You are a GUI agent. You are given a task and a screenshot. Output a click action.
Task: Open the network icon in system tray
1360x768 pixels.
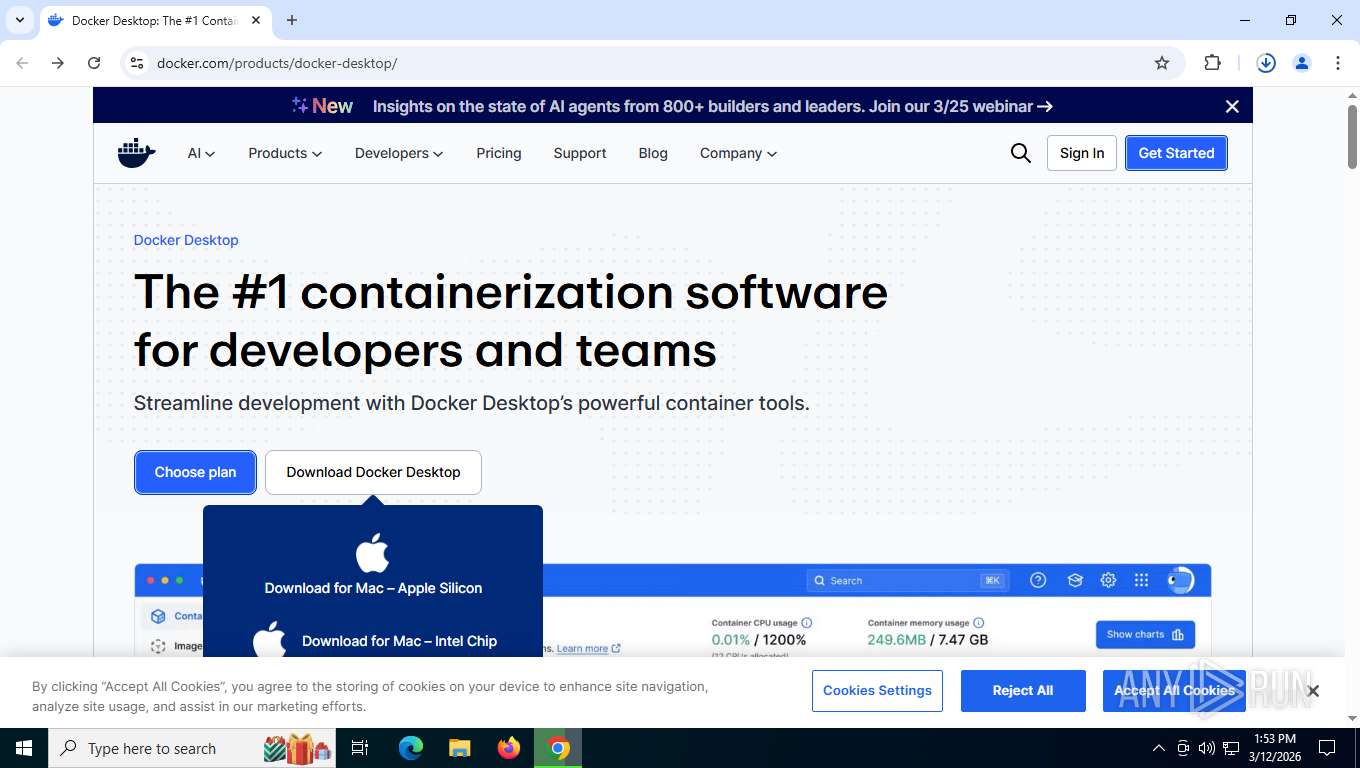tap(1231, 748)
